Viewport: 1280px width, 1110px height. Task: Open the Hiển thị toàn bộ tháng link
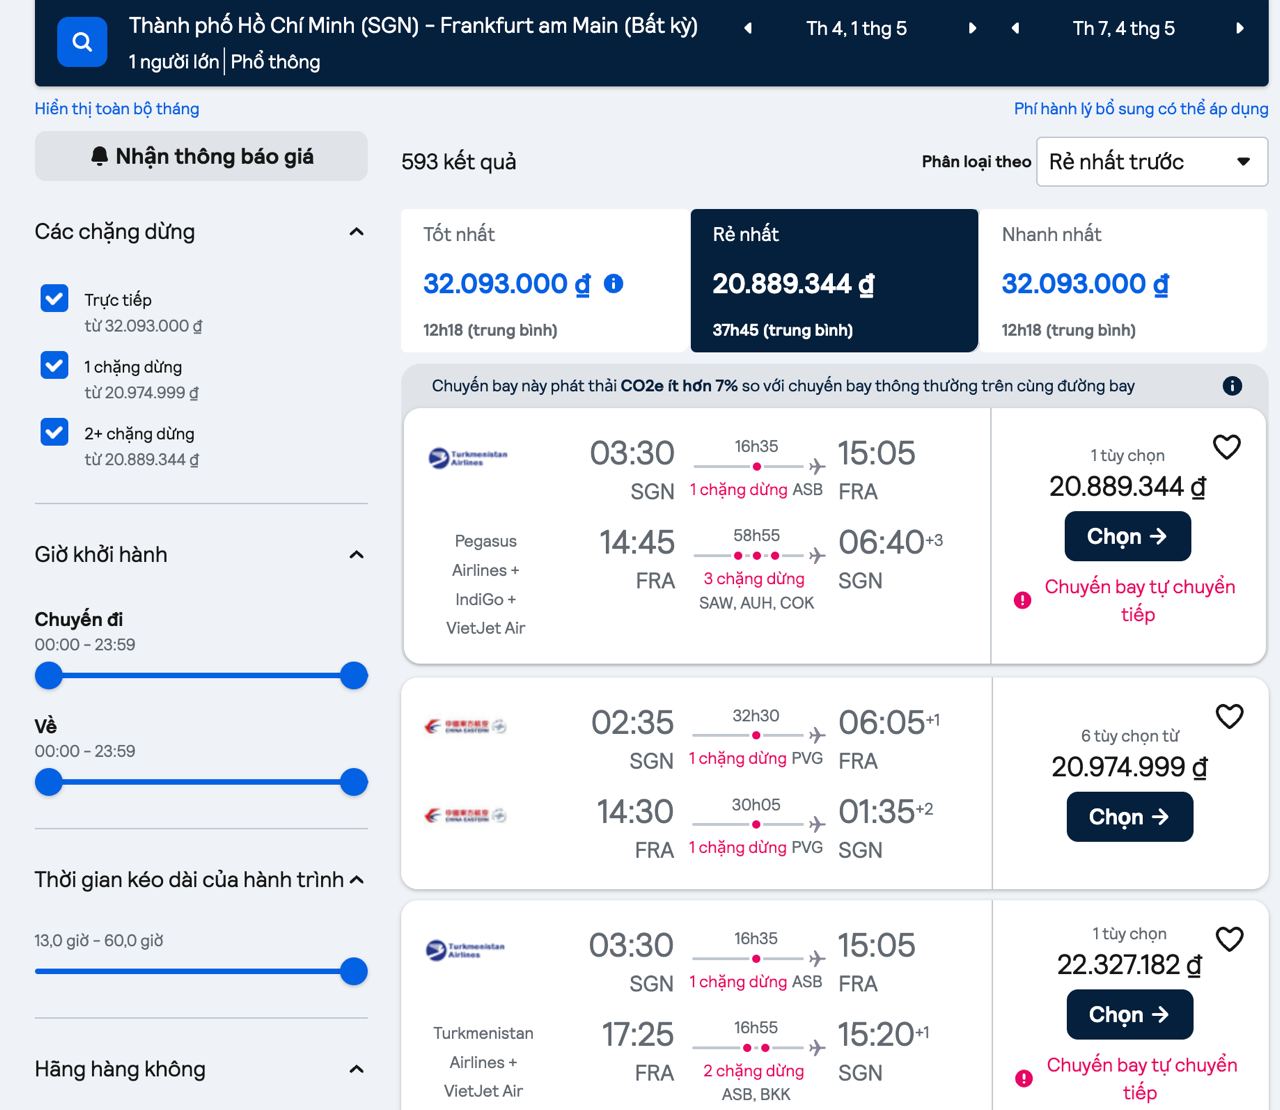click(x=117, y=109)
